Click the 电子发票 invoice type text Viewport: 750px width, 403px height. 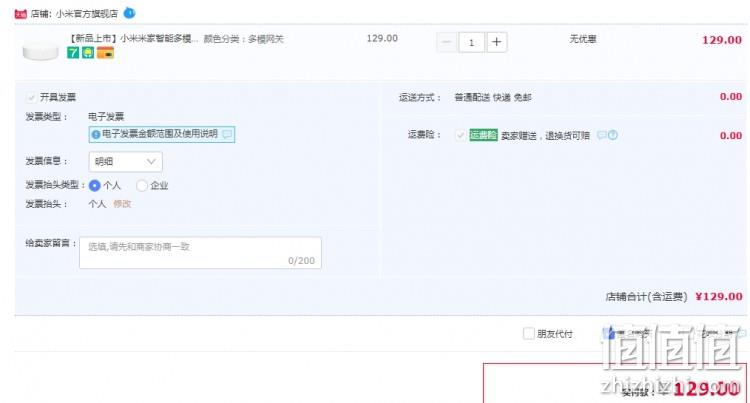[106, 117]
